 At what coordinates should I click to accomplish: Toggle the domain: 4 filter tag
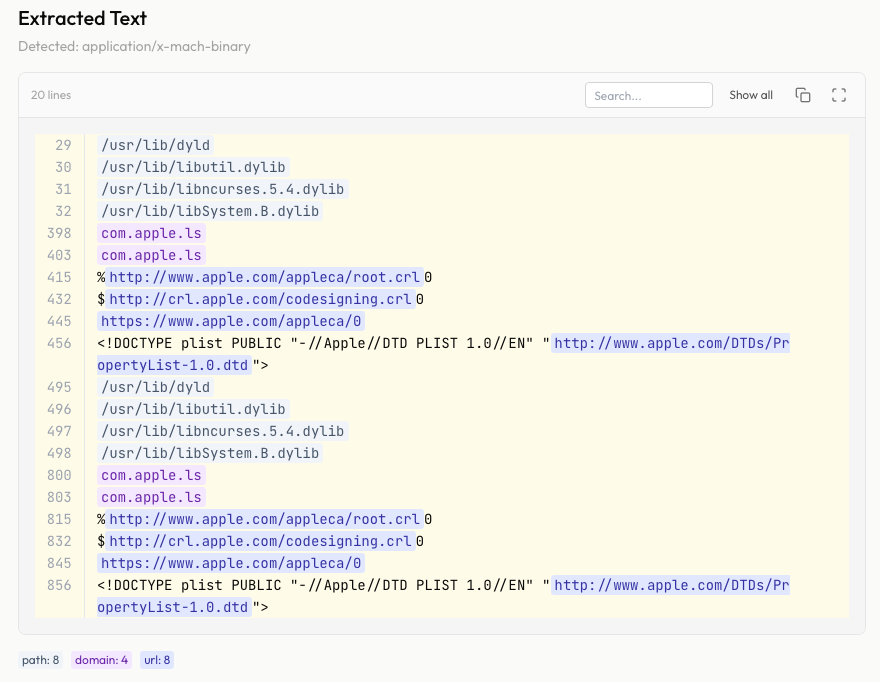coord(101,660)
